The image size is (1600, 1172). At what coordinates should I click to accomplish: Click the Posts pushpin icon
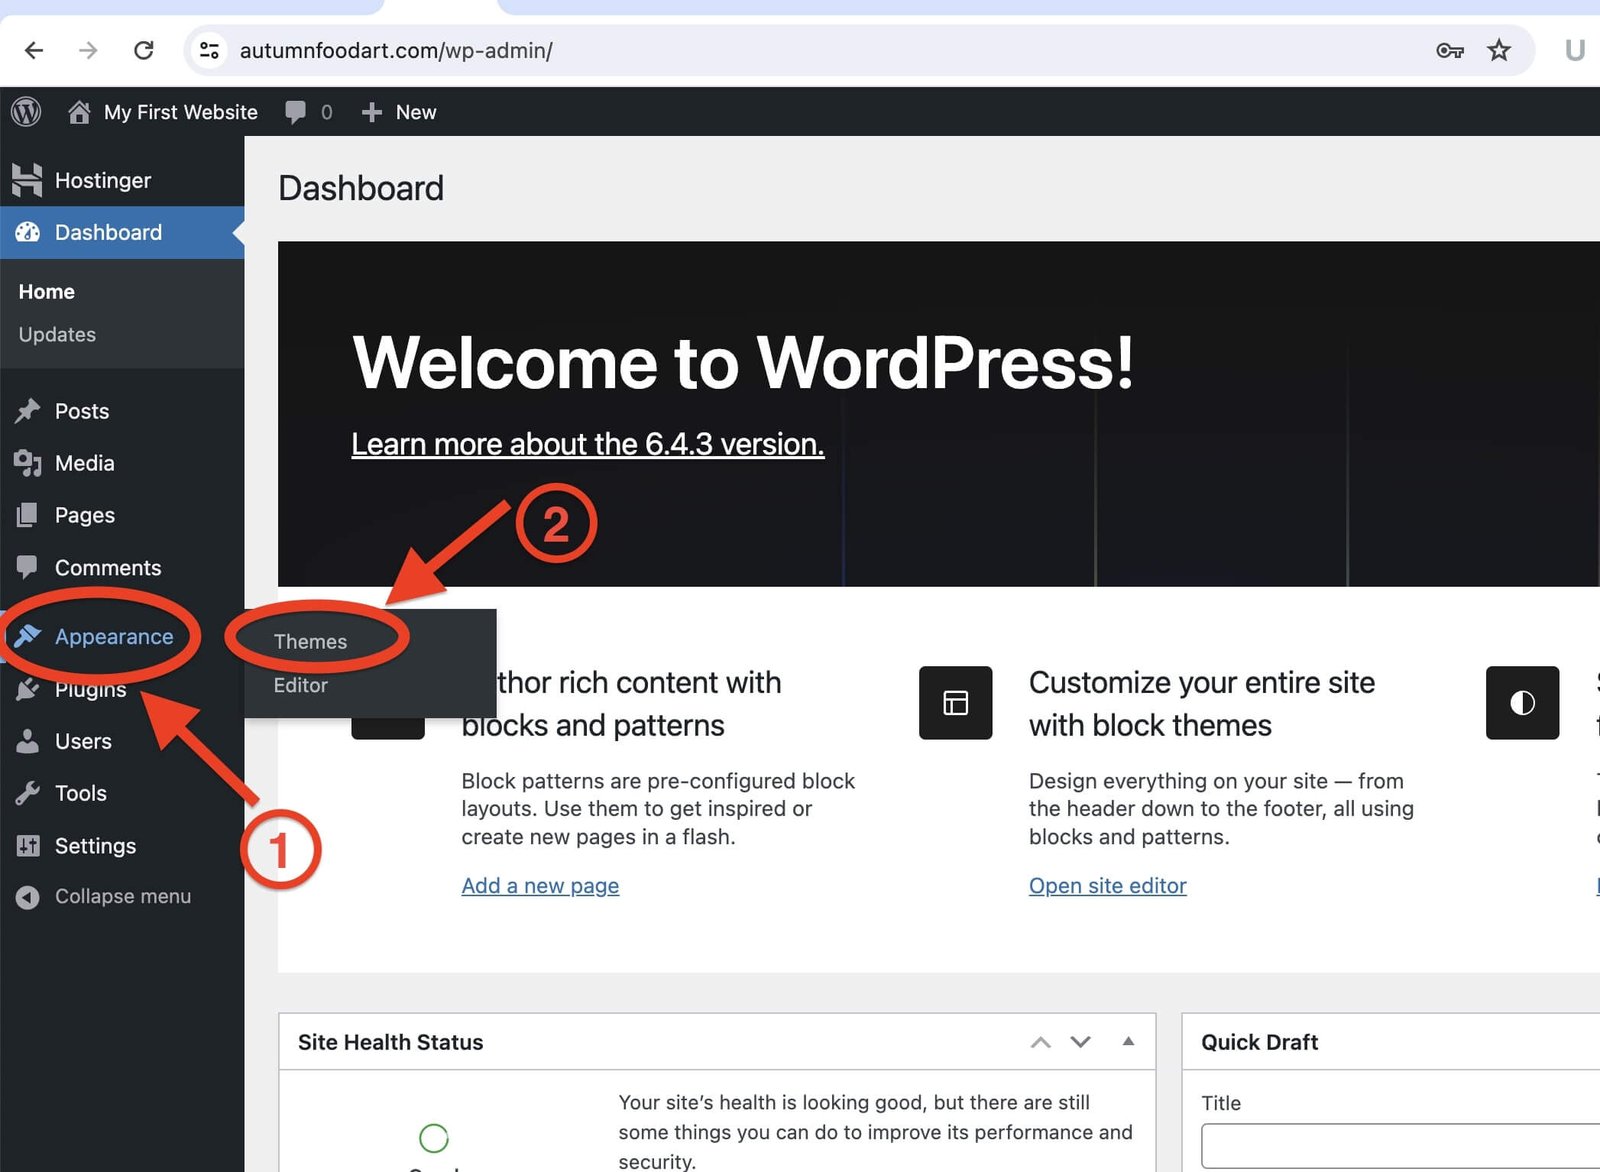click(x=28, y=411)
